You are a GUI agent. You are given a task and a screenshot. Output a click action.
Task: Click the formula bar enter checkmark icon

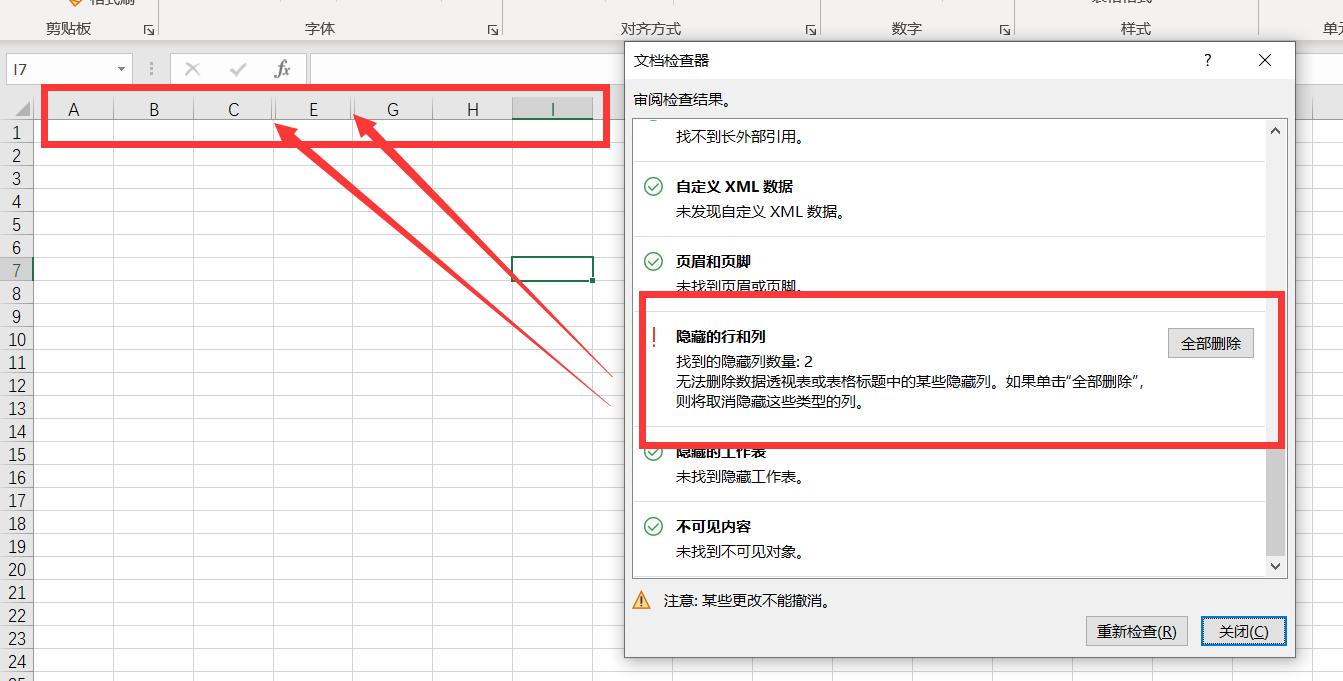click(x=238, y=68)
